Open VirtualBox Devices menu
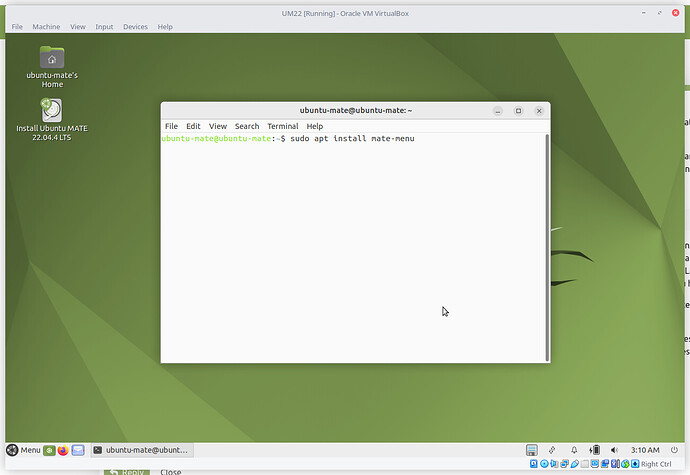690x475 pixels. coord(136,27)
